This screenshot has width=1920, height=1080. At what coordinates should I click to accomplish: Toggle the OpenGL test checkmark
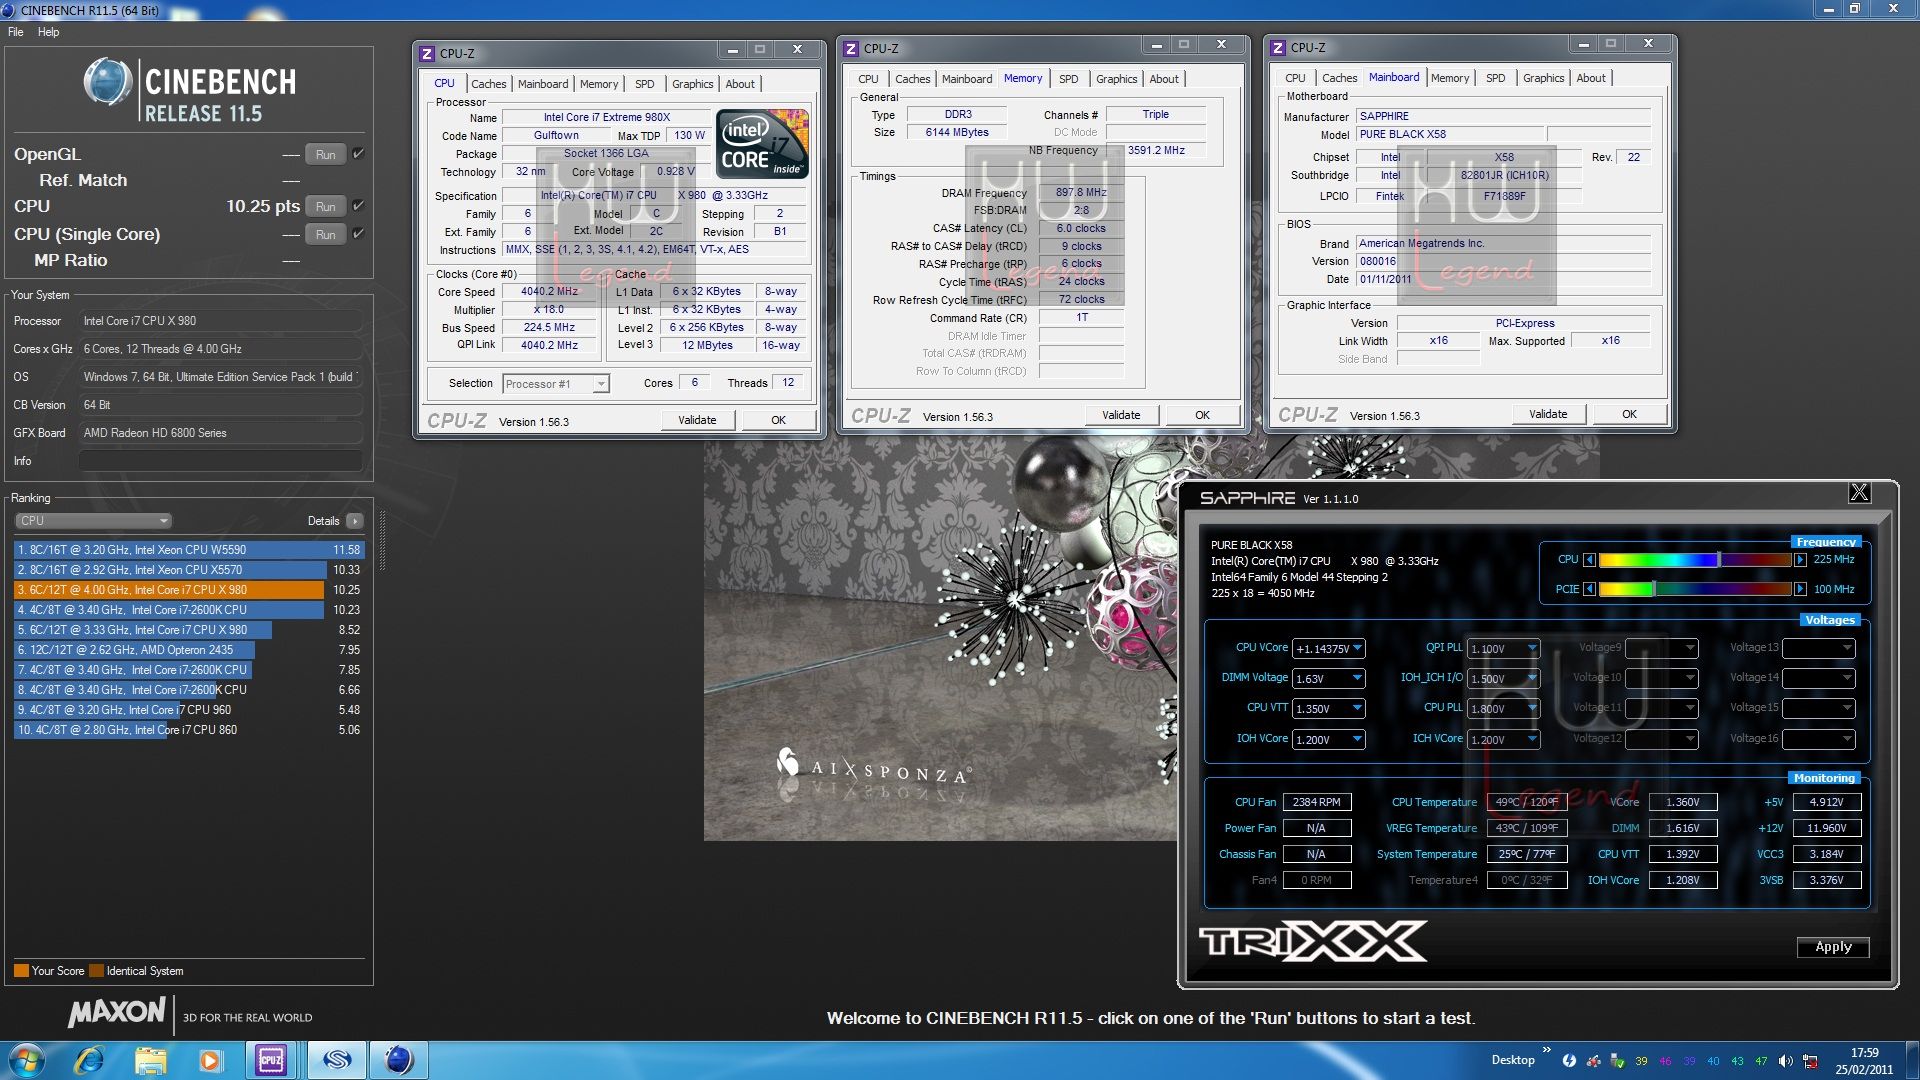(x=358, y=154)
